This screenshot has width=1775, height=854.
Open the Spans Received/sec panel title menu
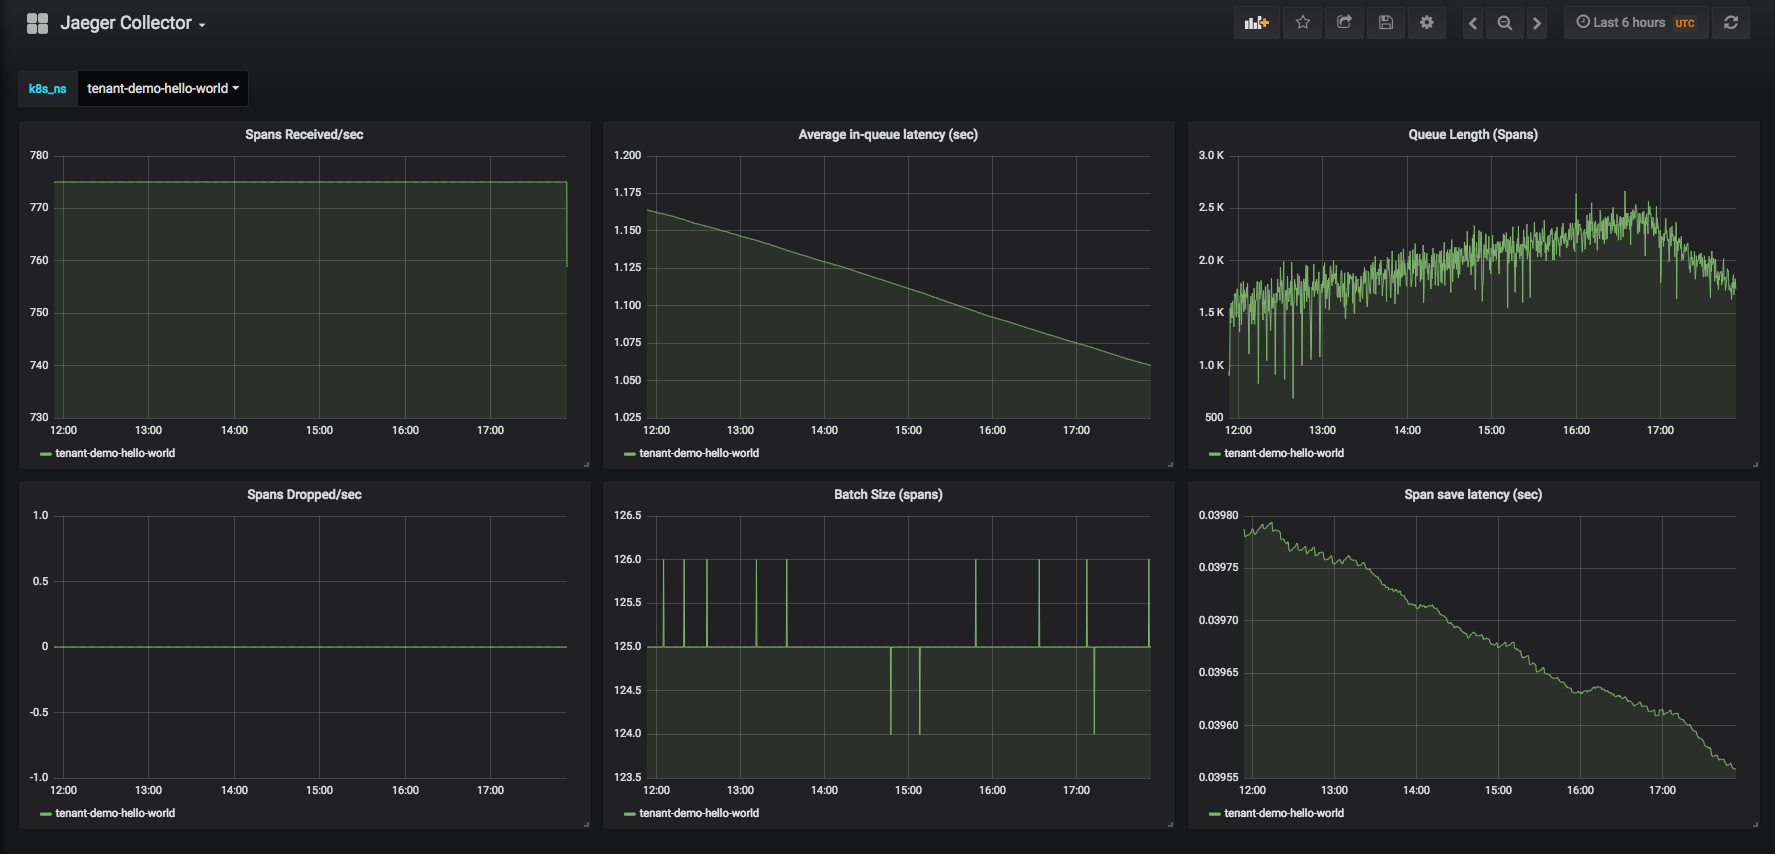click(304, 135)
